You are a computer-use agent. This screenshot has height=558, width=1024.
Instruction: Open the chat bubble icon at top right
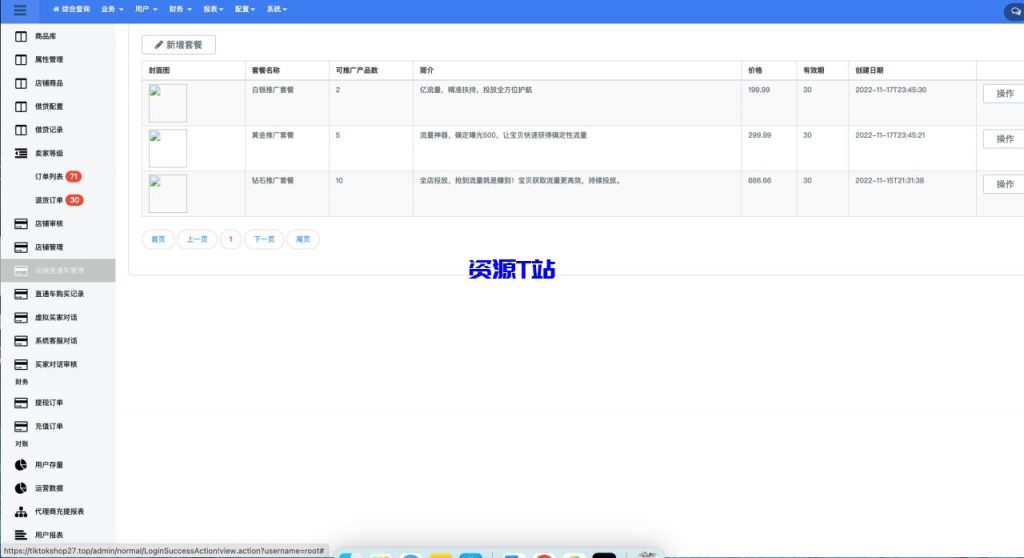(1016, 11)
